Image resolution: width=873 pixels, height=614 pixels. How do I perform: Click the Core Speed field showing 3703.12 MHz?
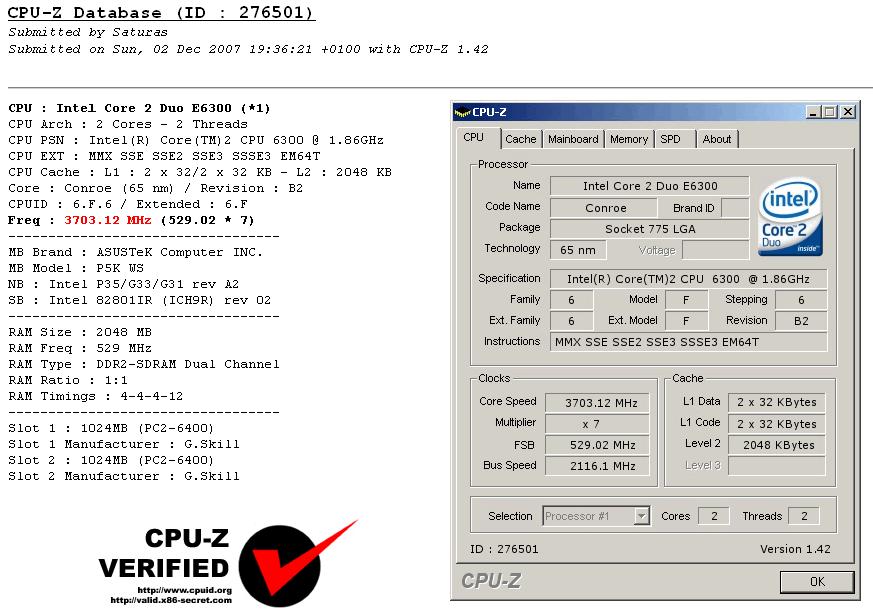coord(597,402)
